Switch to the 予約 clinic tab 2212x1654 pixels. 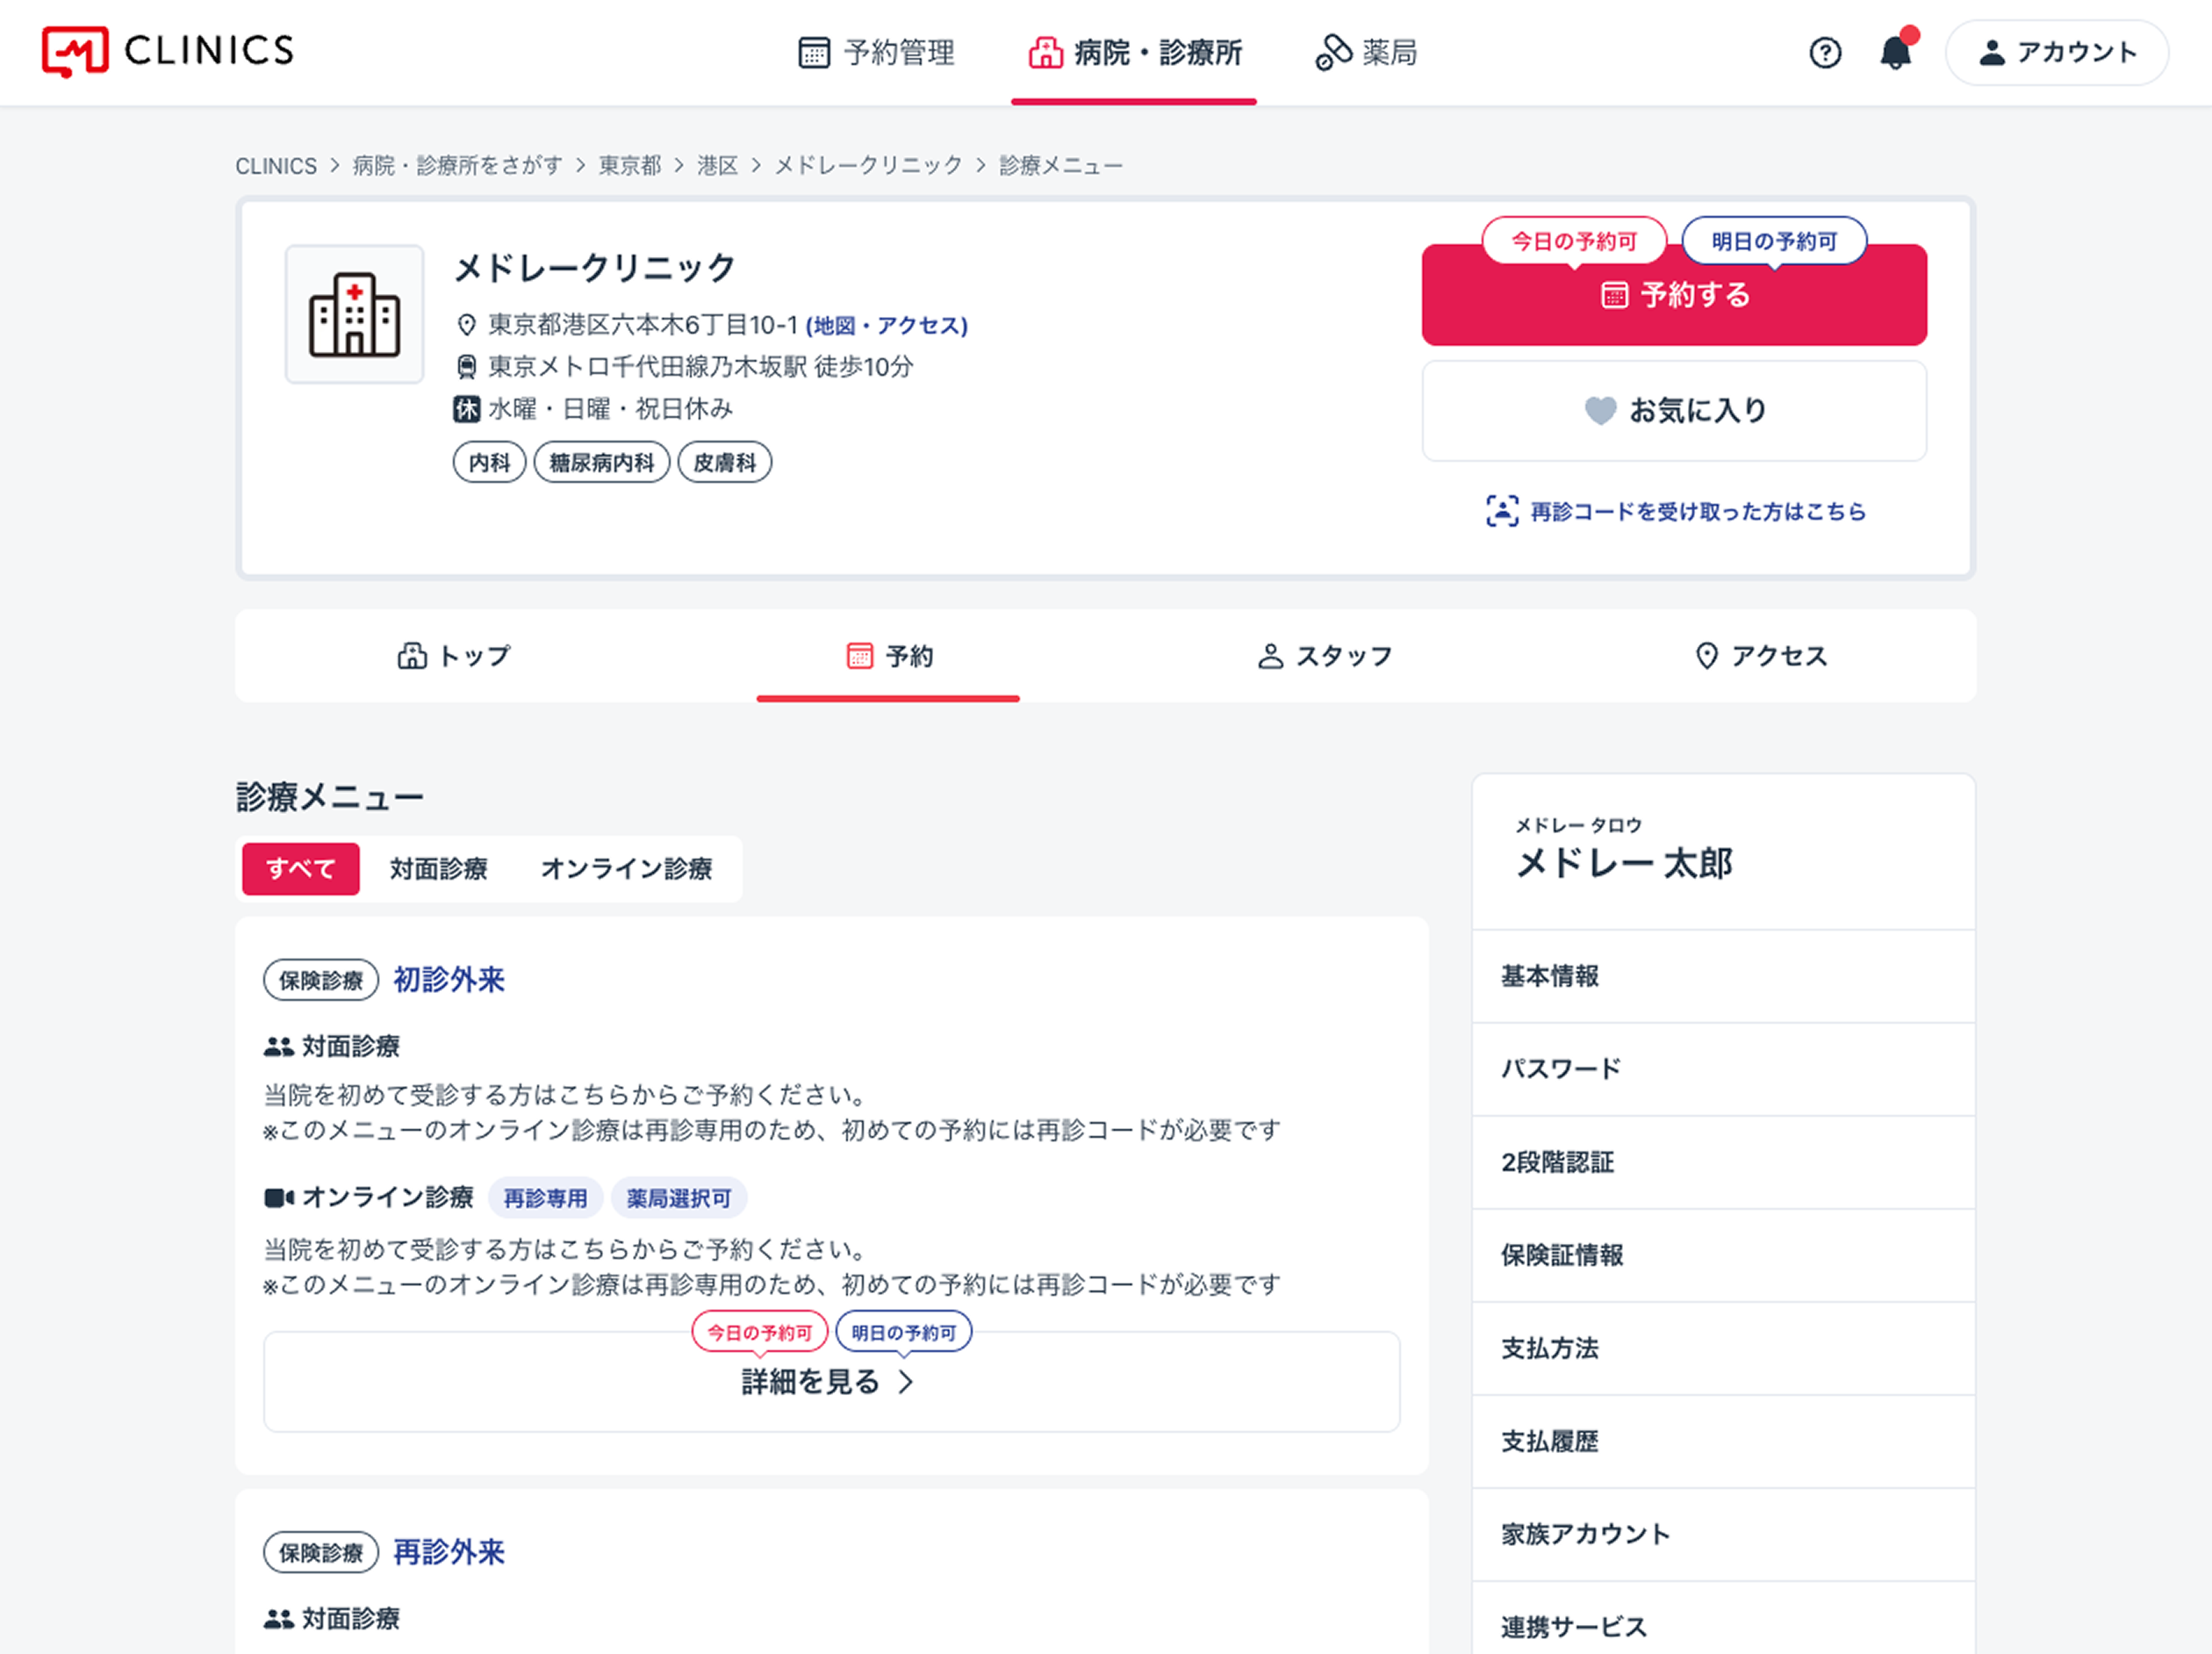tap(889, 656)
